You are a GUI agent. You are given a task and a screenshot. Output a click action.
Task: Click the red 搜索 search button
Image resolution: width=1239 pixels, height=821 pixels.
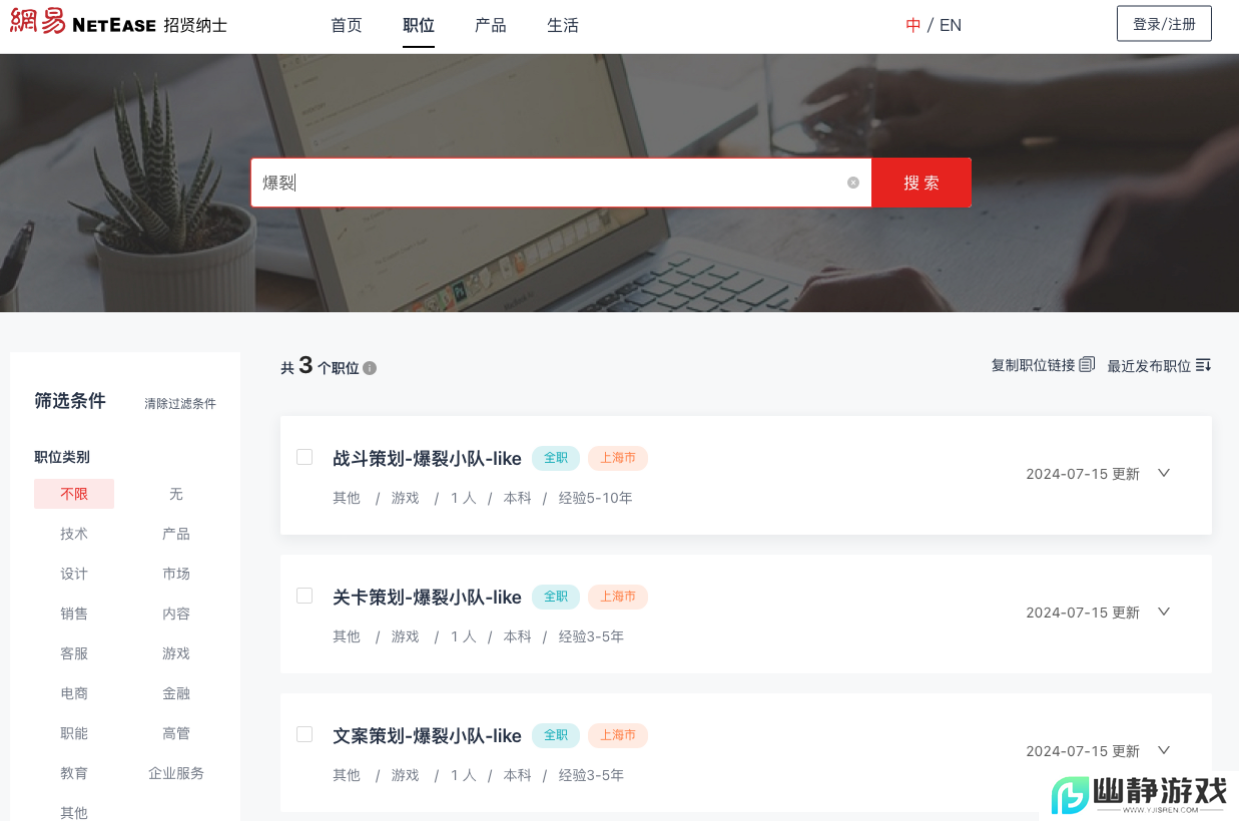(x=920, y=182)
